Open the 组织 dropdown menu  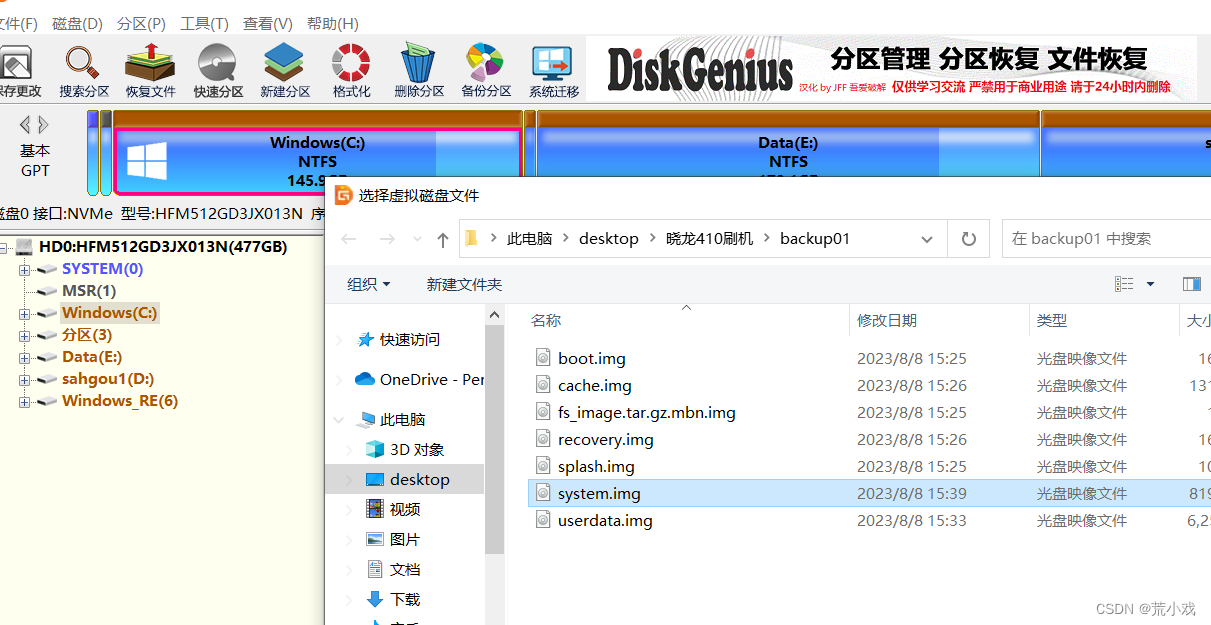click(369, 285)
